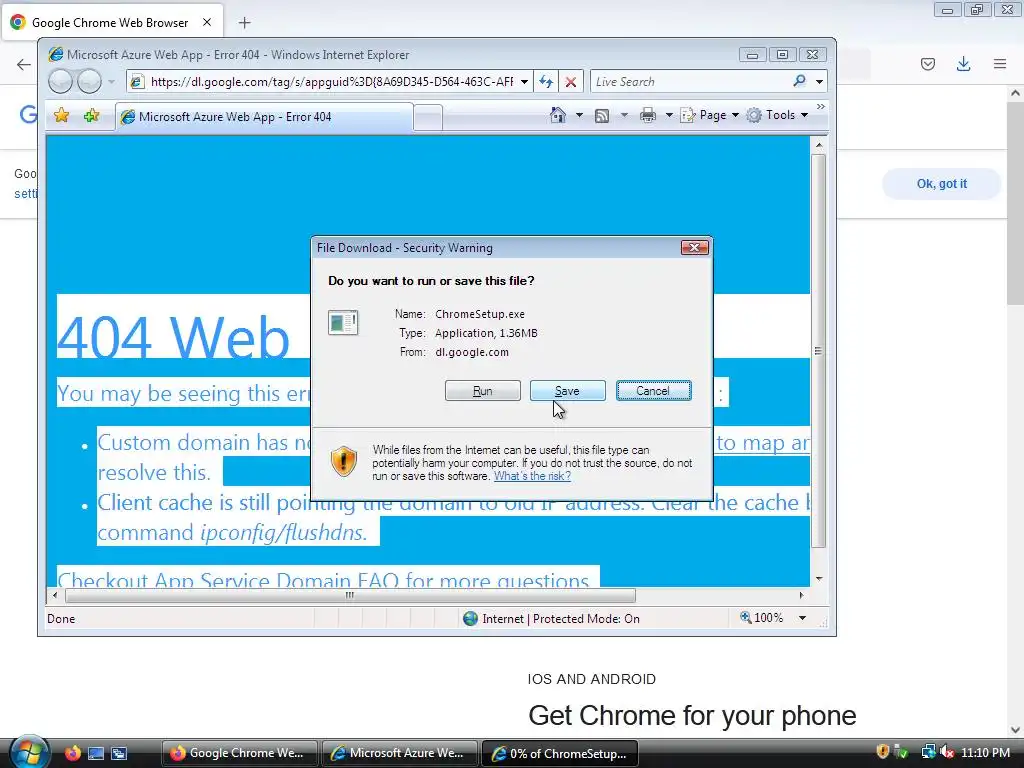Click the IE Stop loading red X
Image resolution: width=1024 pixels, height=768 pixels.
click(571, 82)
